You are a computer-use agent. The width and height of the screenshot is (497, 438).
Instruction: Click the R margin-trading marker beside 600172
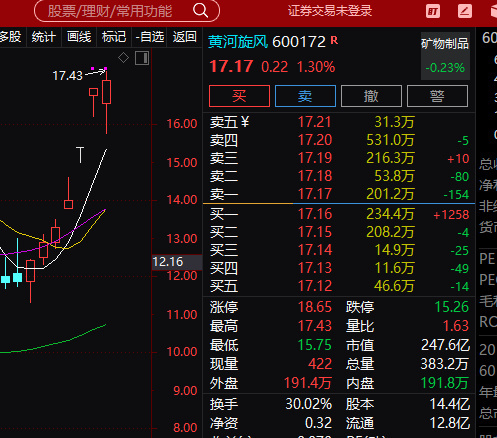click(x=334, y=40)
